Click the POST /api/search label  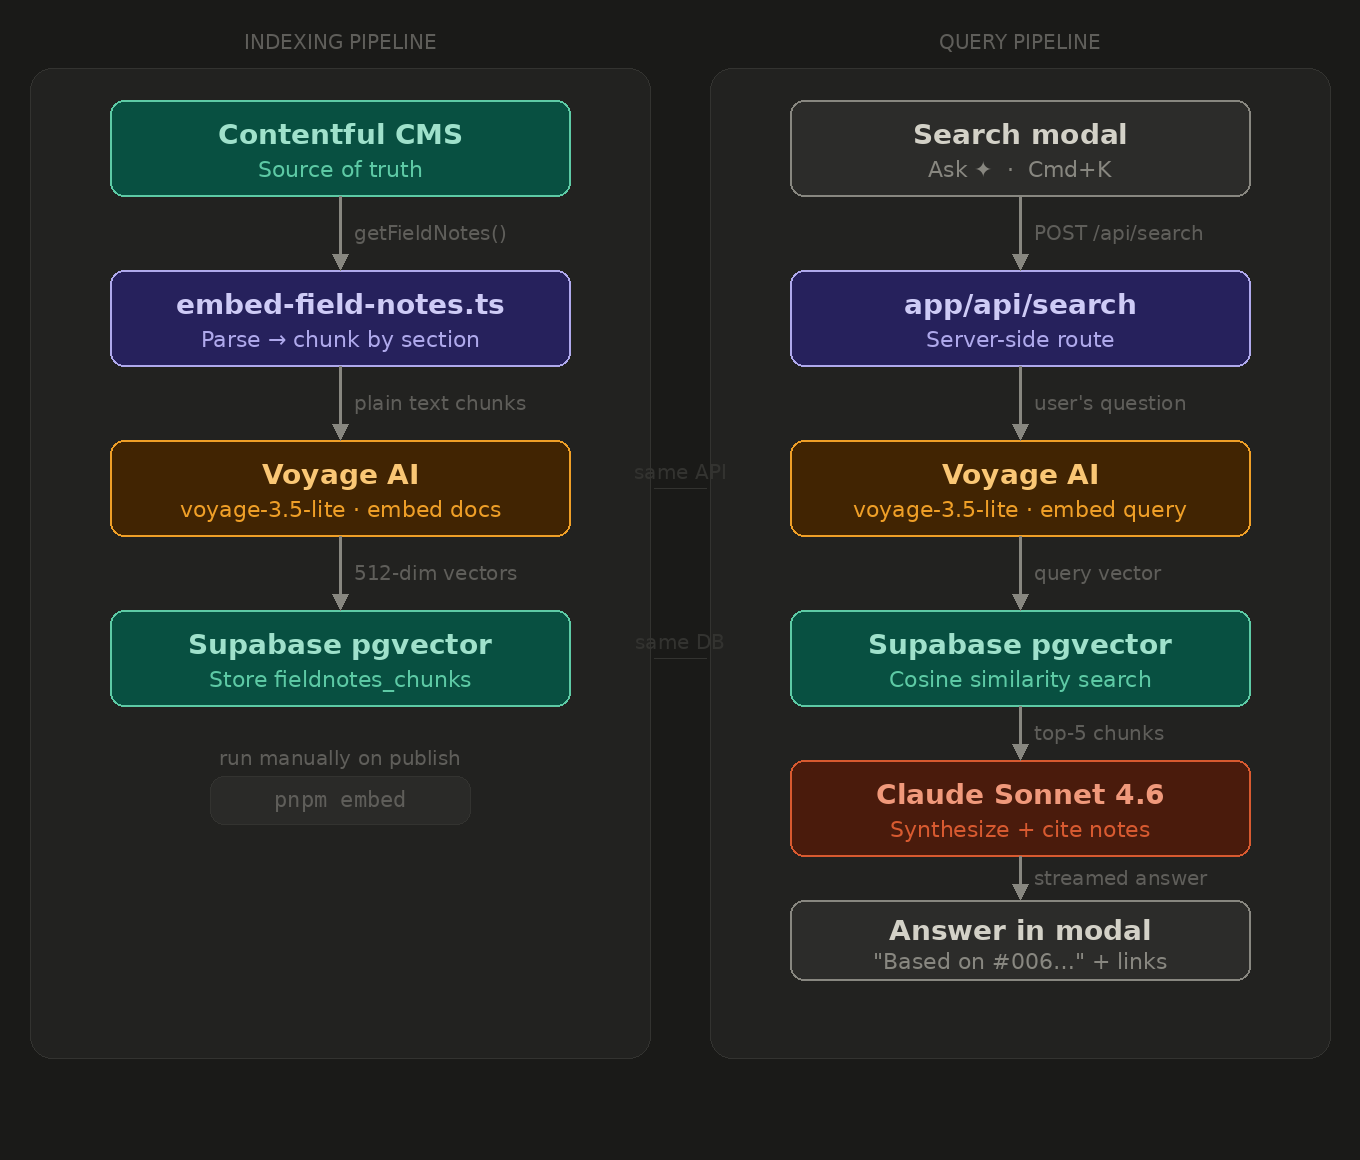click(x=1118, y=233)
